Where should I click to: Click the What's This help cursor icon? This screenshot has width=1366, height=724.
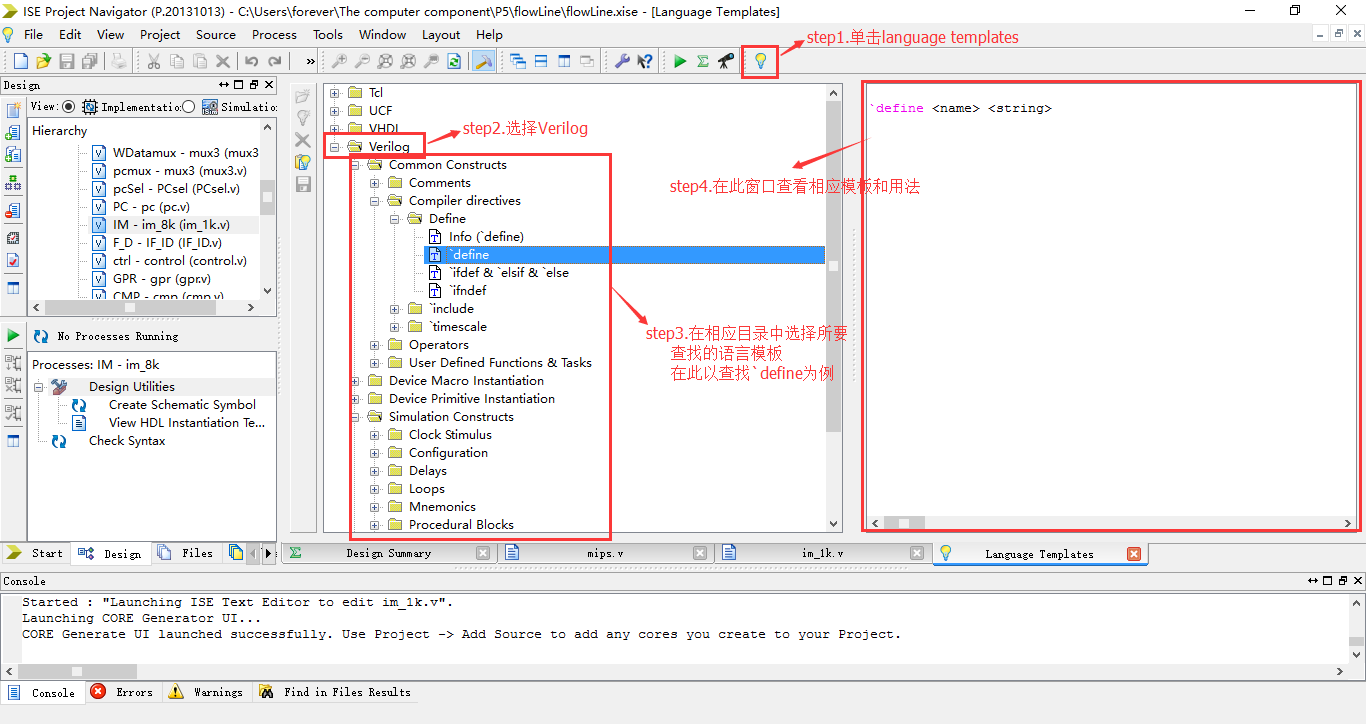click(x=645, y=61)
